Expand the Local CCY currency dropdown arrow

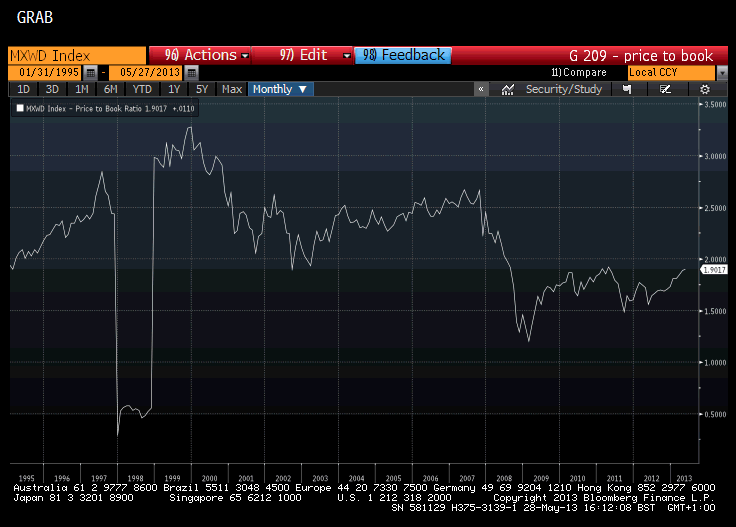pyautogui.click(x=722, y=73)
